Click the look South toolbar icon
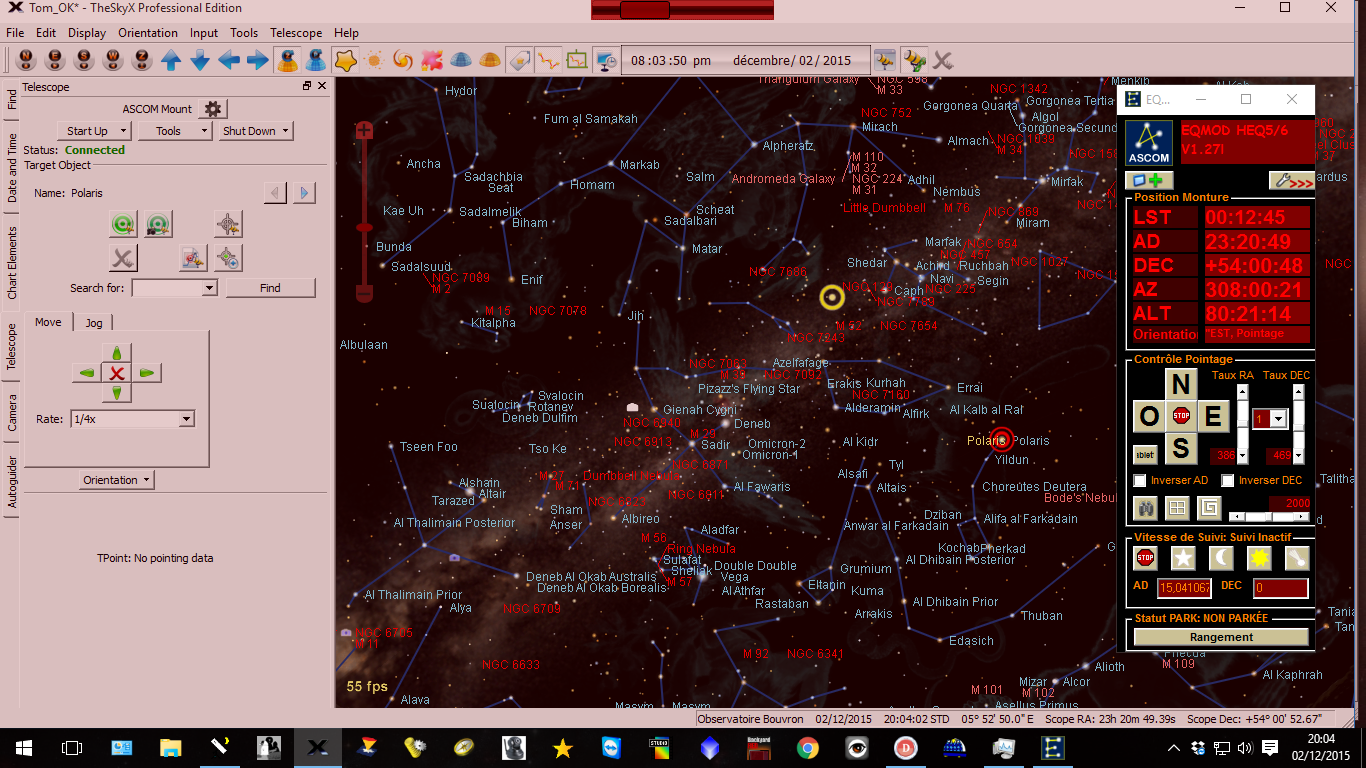This screenshot has height=768, width=1366. click(x=84, y=60)
